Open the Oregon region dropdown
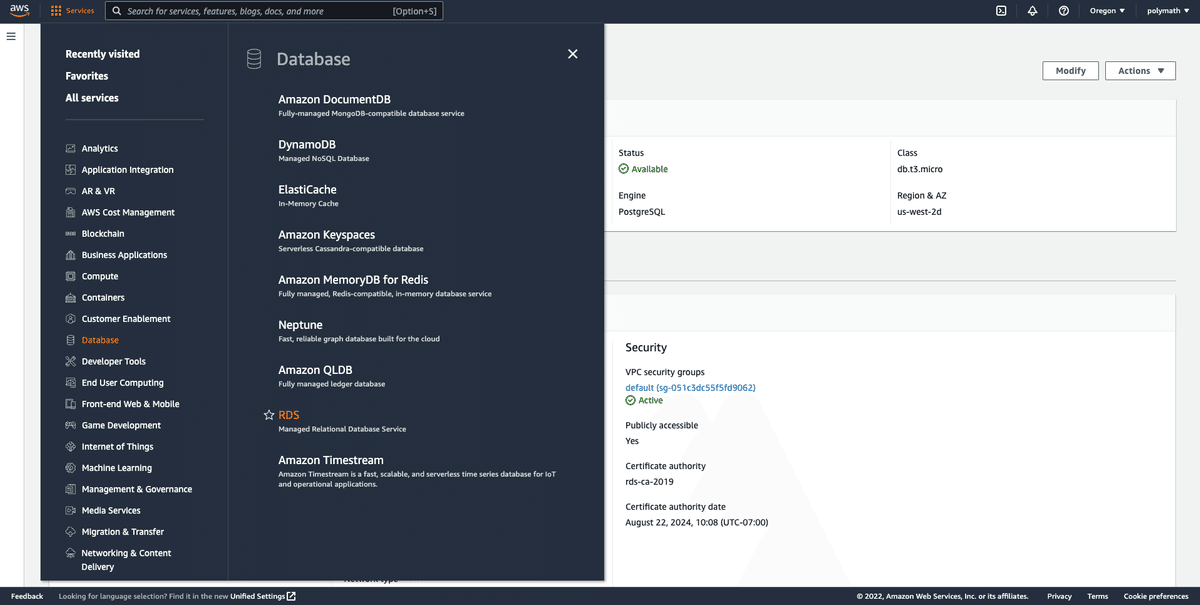1200x605 pixels. (x=1107, y=11)
